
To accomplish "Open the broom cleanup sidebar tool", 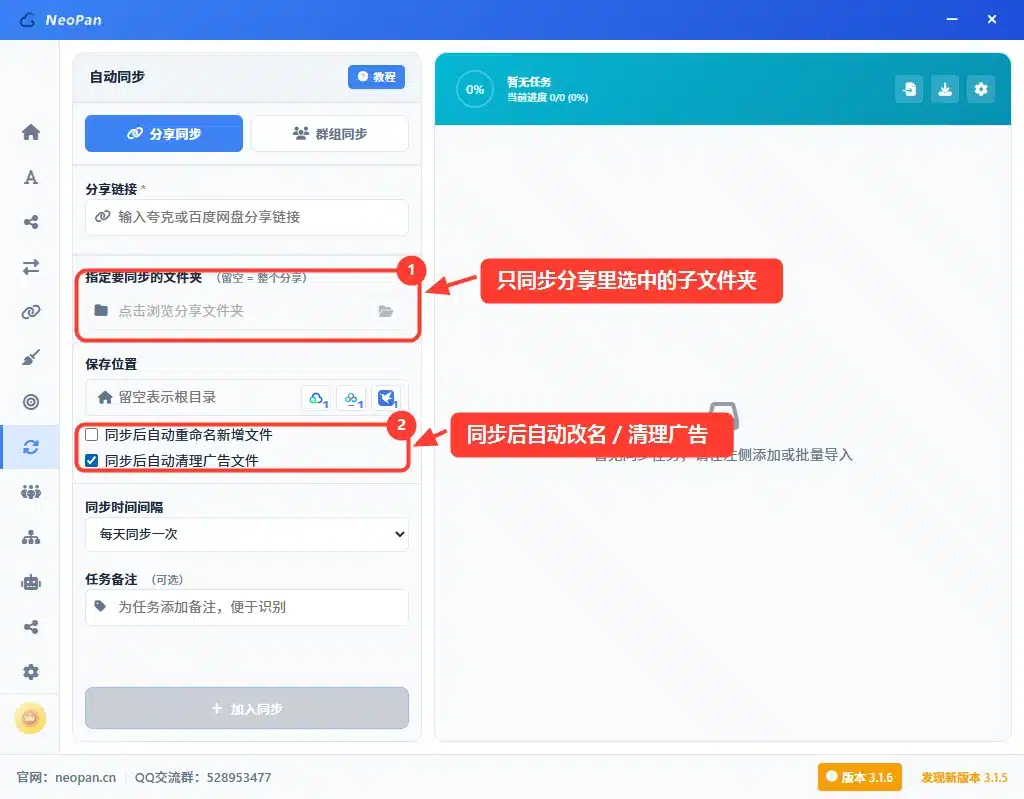I will (x=31, y=357).
